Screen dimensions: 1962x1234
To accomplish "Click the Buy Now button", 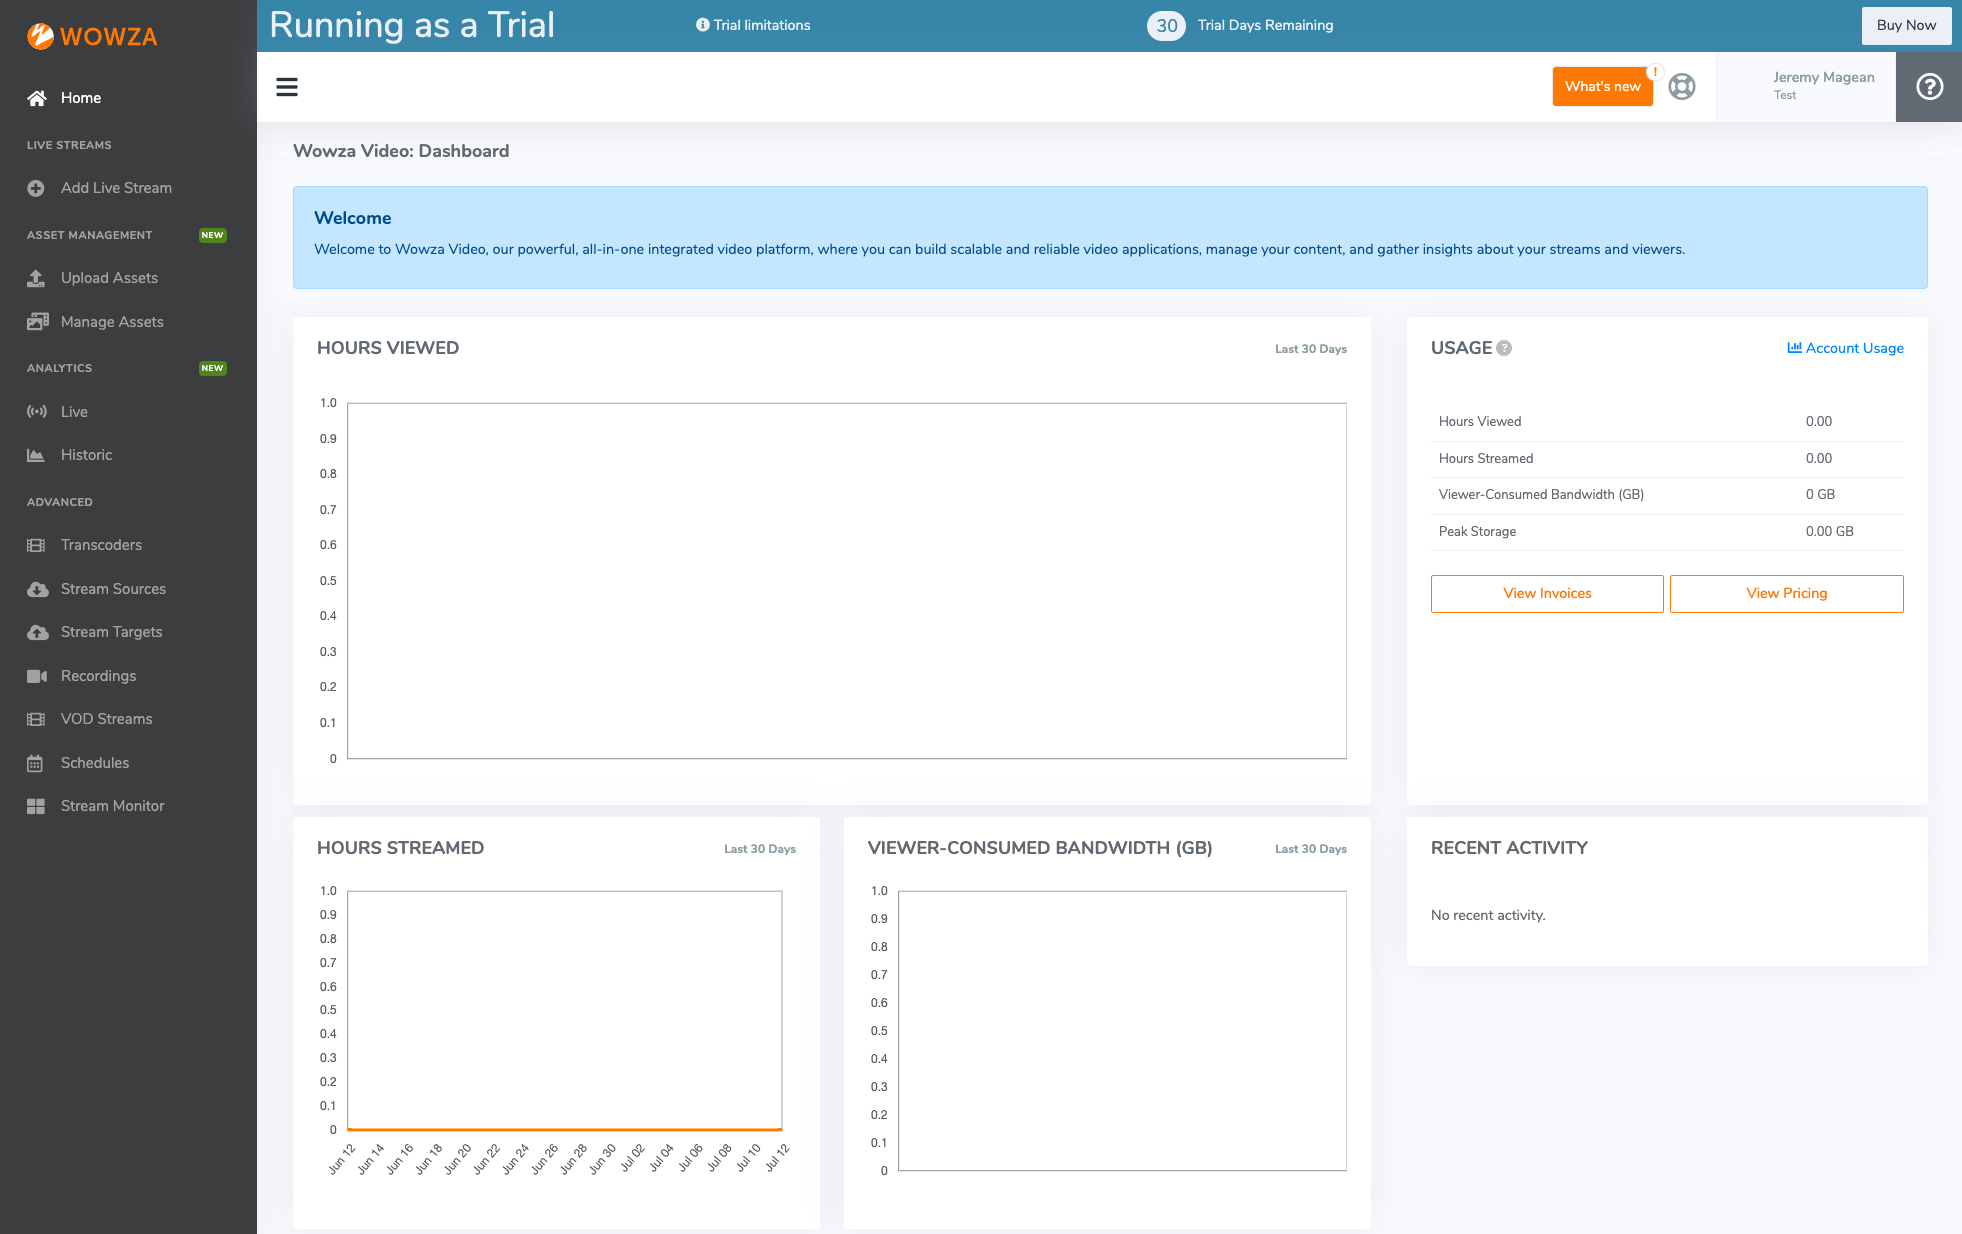I will click(x=1905, y=25).
